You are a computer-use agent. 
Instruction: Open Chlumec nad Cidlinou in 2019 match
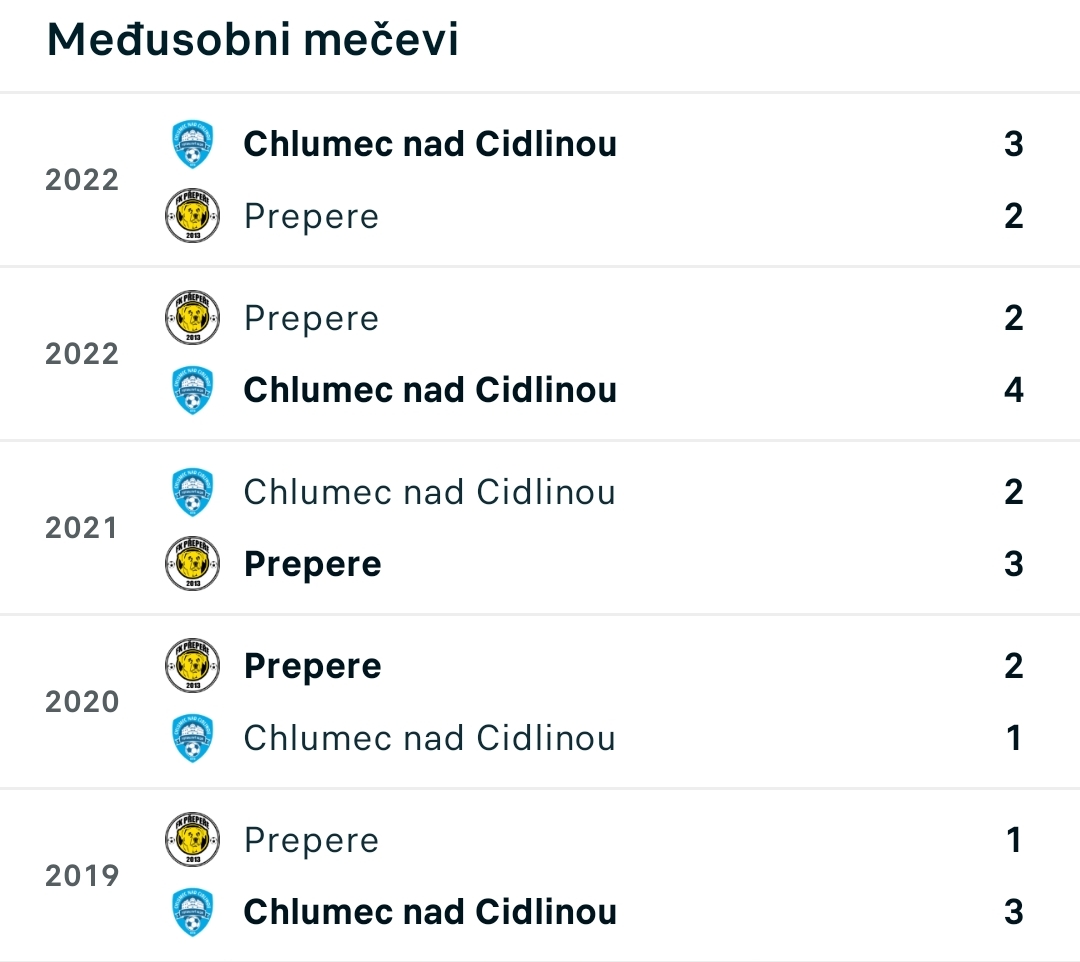(x=430, y=912)
